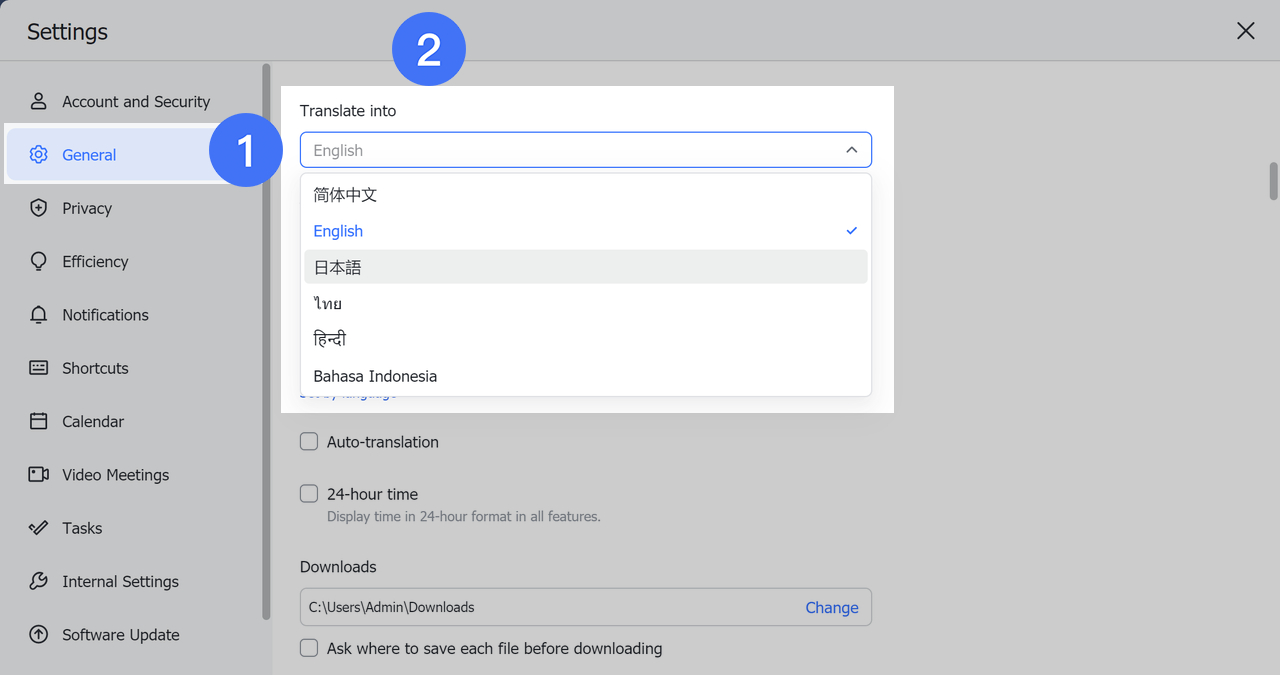Collapse the Translate into dropdown
1280x675 pixels.
(x=851, y=150)
